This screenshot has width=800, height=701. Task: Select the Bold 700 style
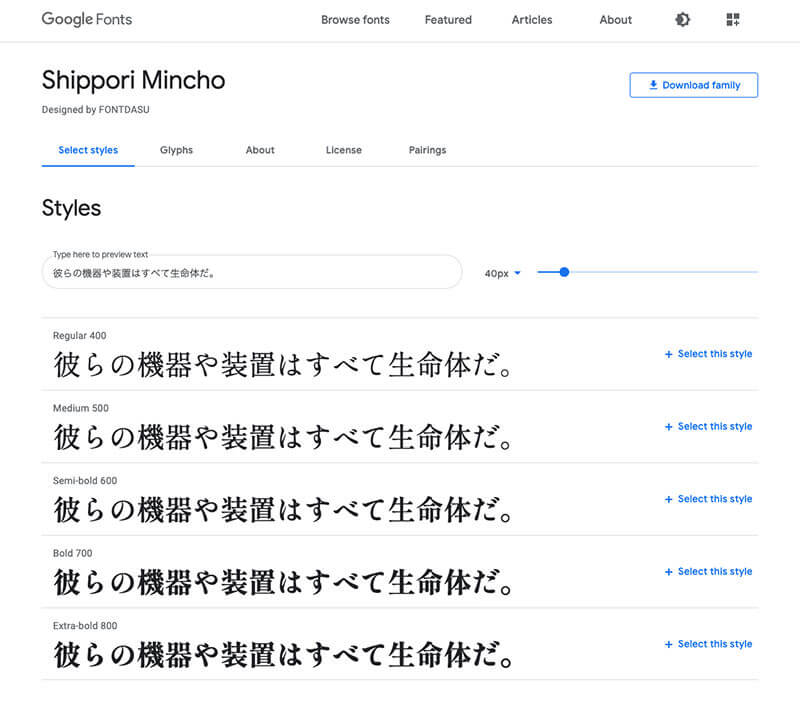coord(708,571)
